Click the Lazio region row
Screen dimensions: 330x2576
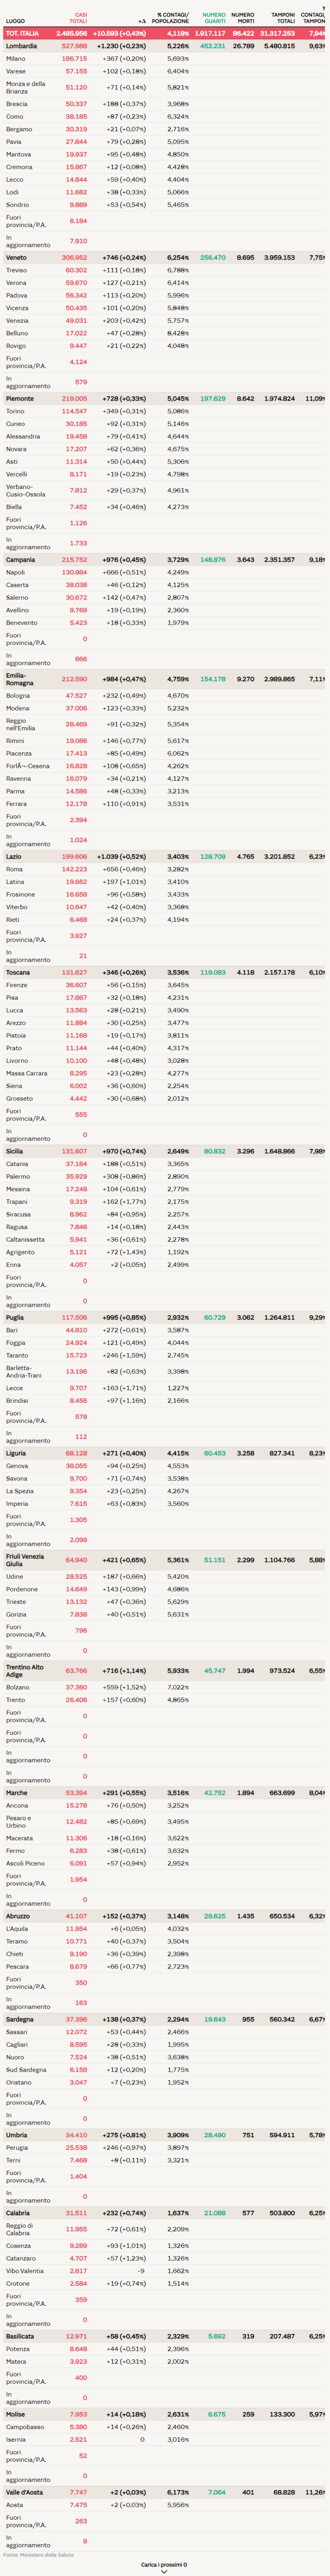pyautogui.click(x=14, y=856)
